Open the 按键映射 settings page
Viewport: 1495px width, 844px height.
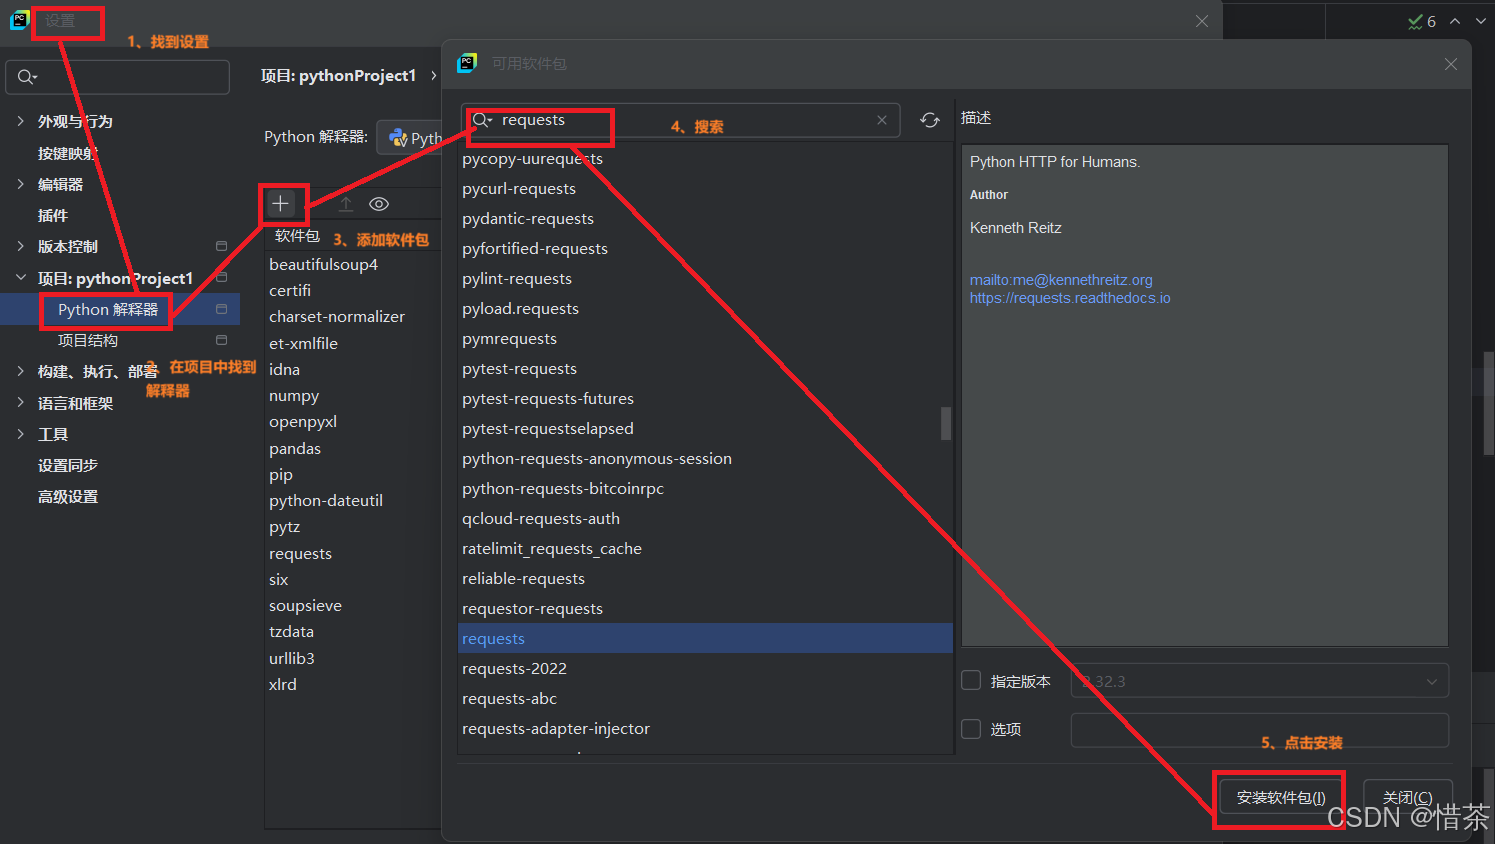[67, 153]
